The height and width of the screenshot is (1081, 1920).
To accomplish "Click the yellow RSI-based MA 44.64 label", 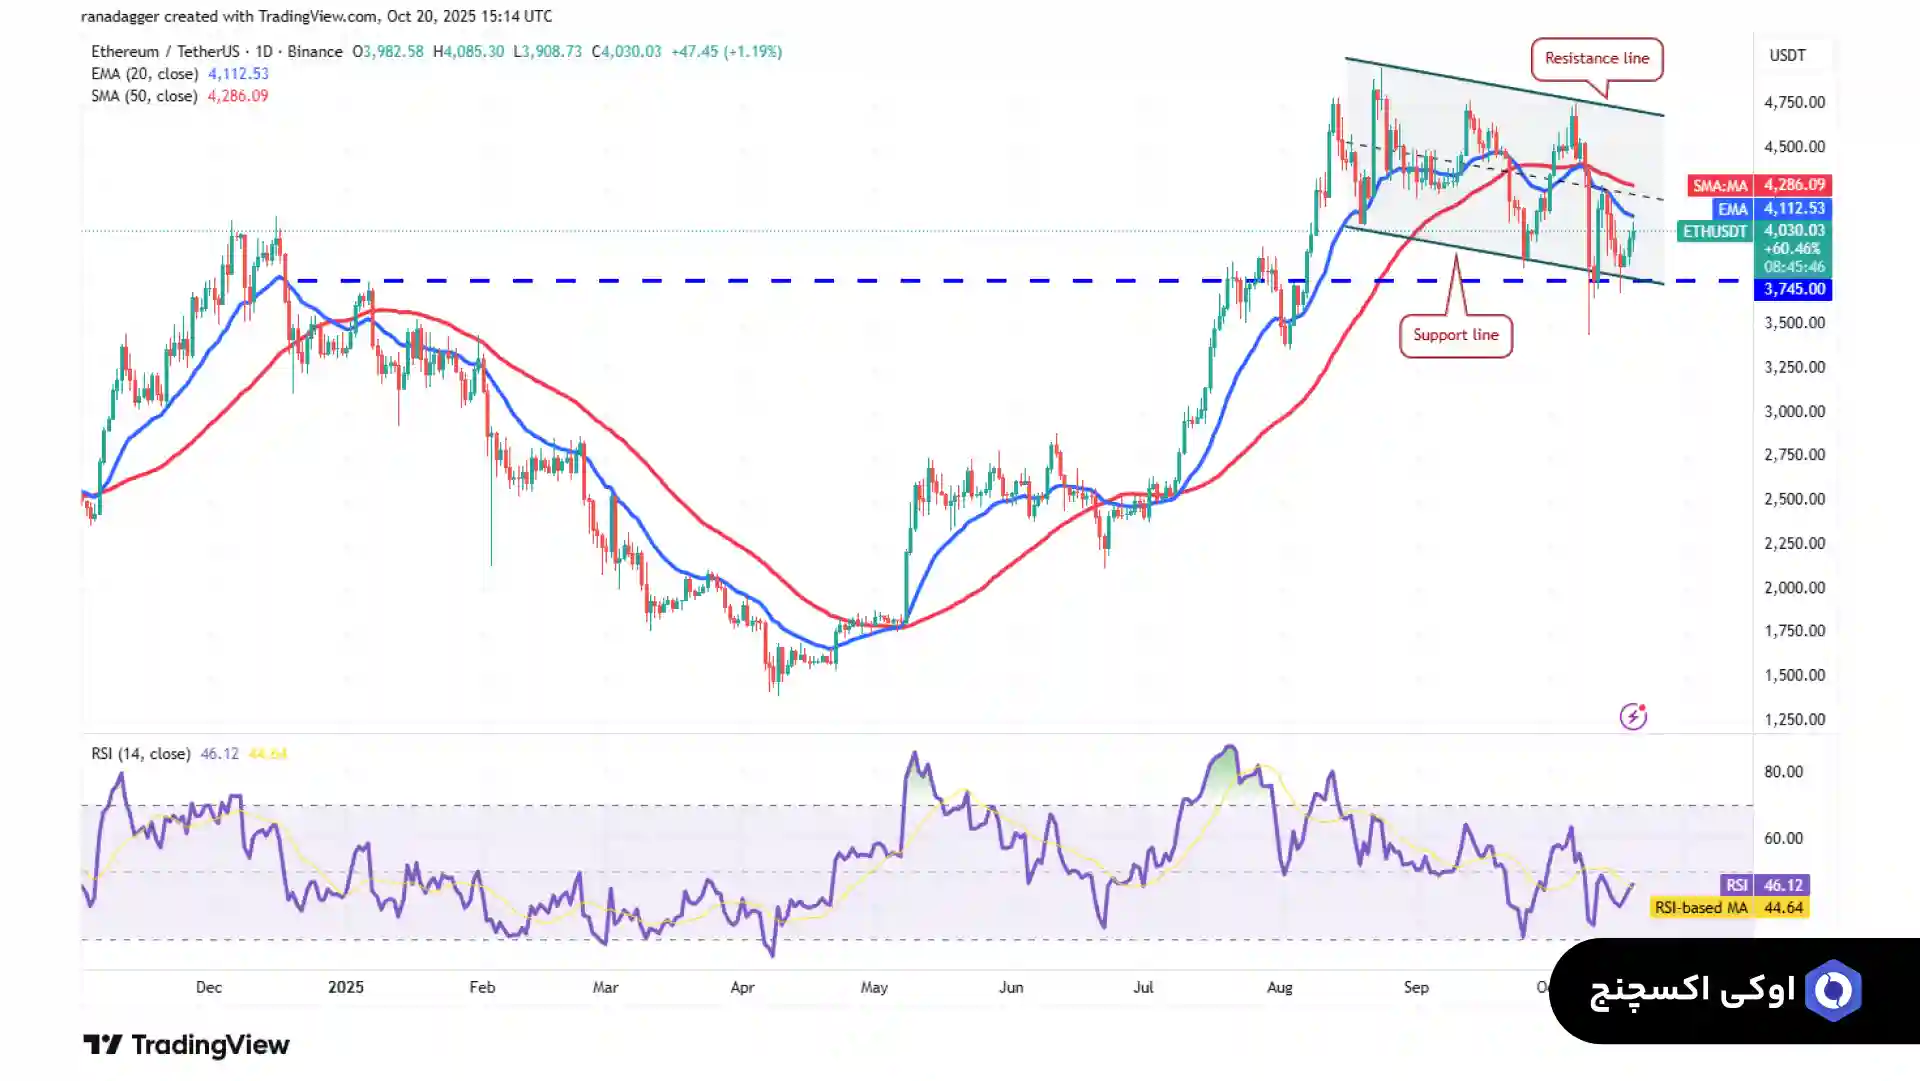I will [1728, 908].
